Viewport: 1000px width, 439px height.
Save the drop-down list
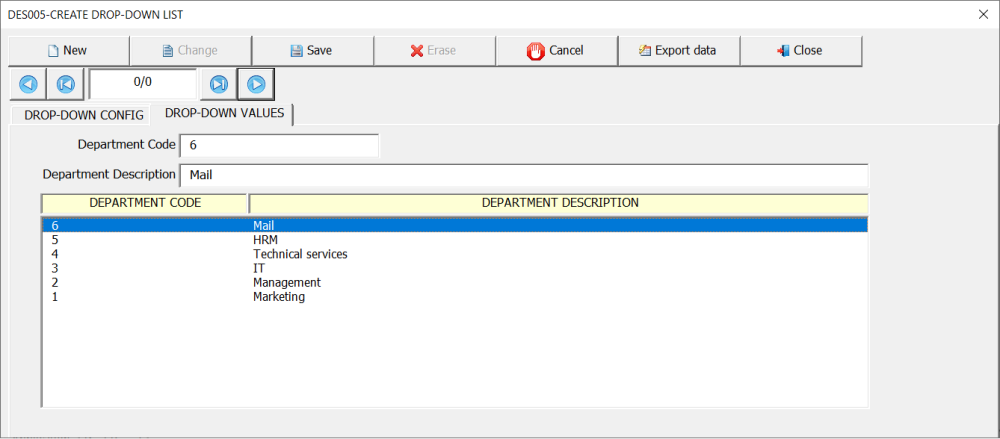click(312, 50)
